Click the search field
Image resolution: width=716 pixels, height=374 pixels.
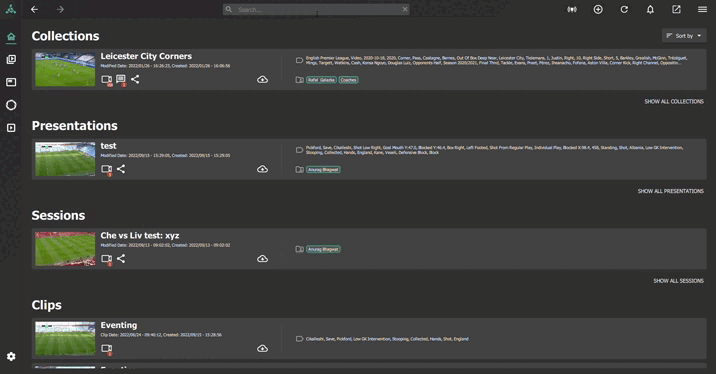(x=316, y=9)
